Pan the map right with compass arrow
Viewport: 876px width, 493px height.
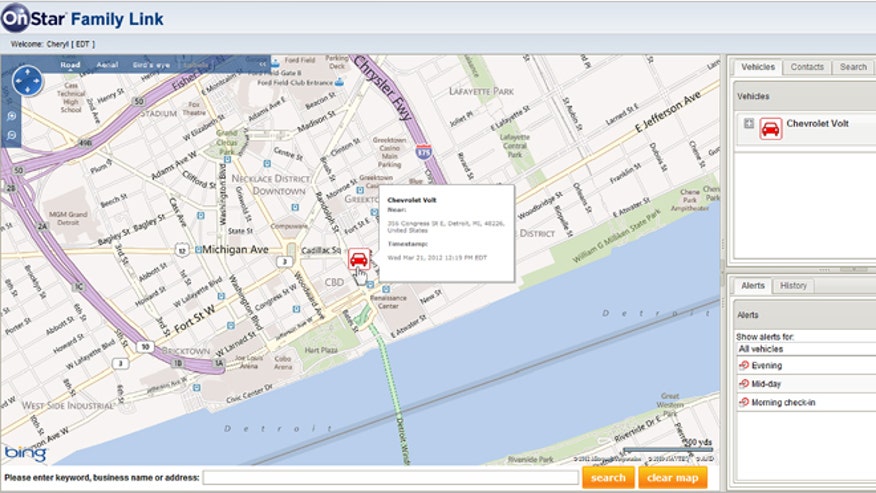point(37,81)
